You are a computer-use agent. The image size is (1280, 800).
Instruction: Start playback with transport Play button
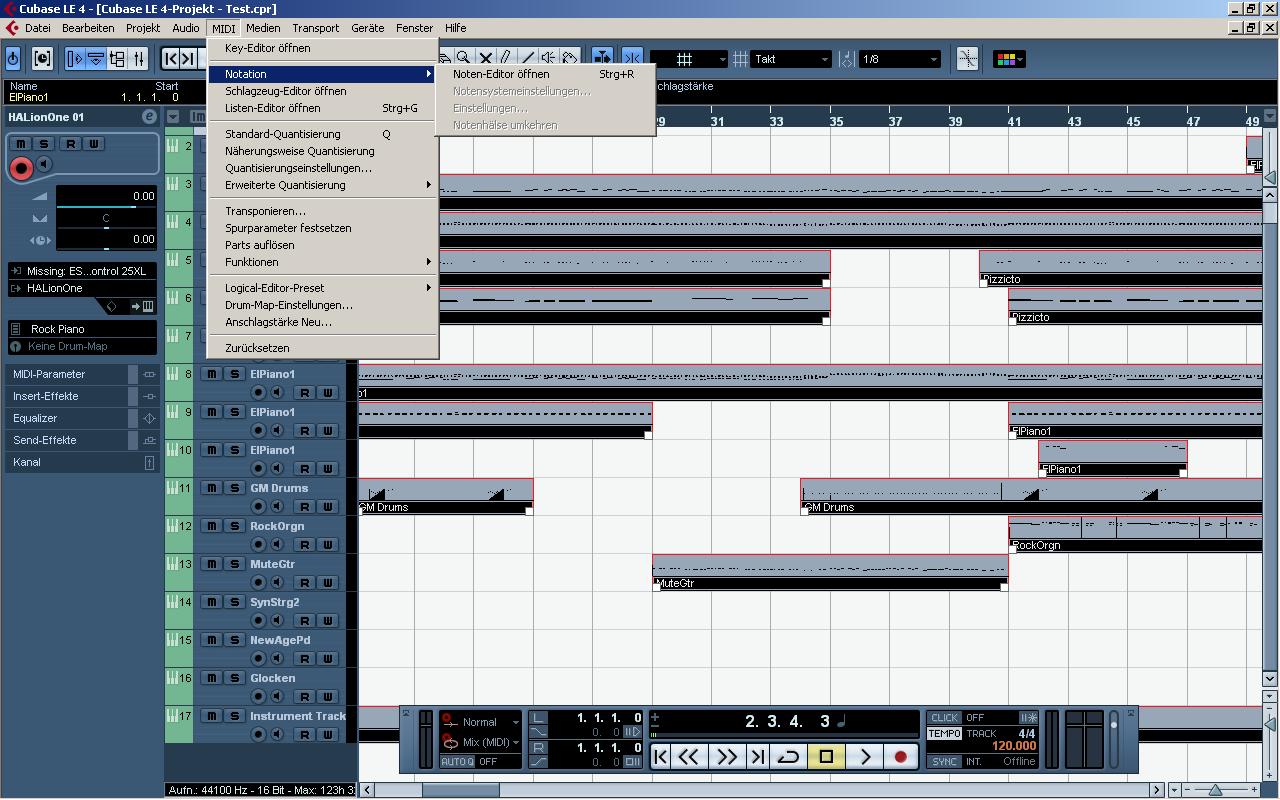tap(865, 757)
